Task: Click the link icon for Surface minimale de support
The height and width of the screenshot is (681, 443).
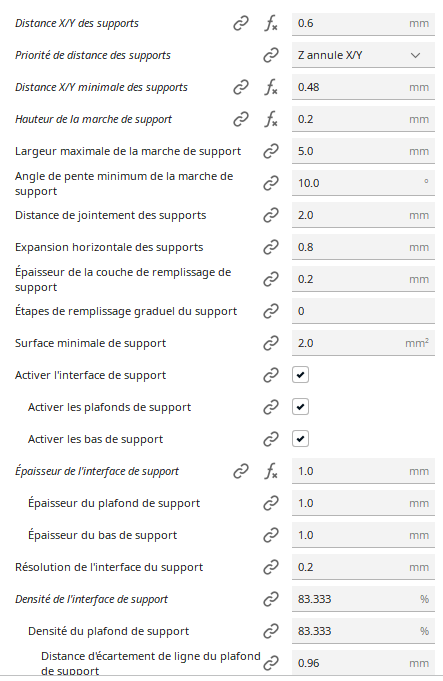Action: pos(271,343)
